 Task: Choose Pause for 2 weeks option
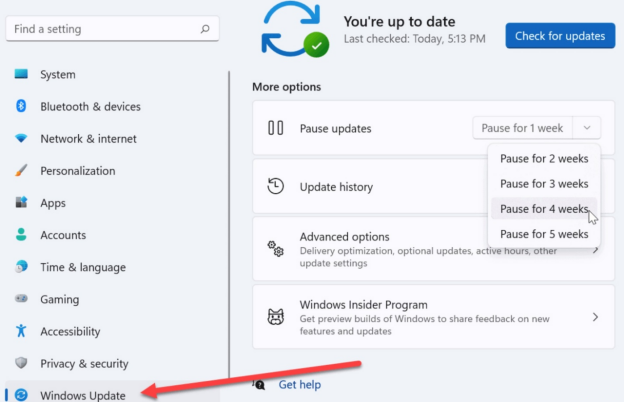(544, 158)
